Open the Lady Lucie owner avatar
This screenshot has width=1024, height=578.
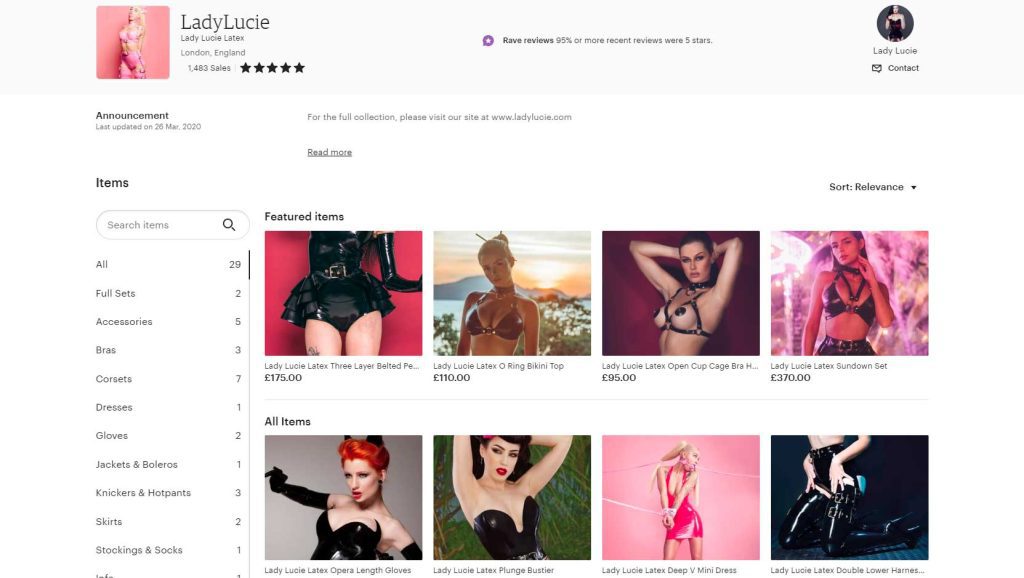pyautogui.click(x=895, y=24)
